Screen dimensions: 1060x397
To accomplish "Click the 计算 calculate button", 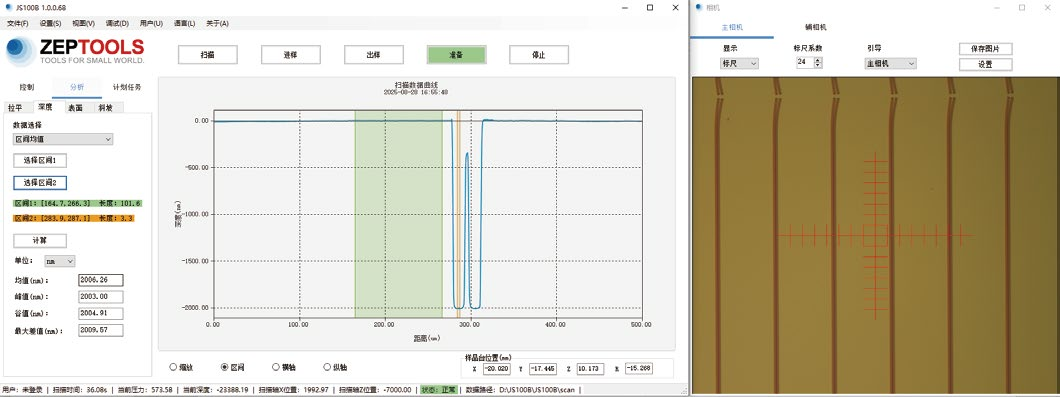I will pos(40,241).
